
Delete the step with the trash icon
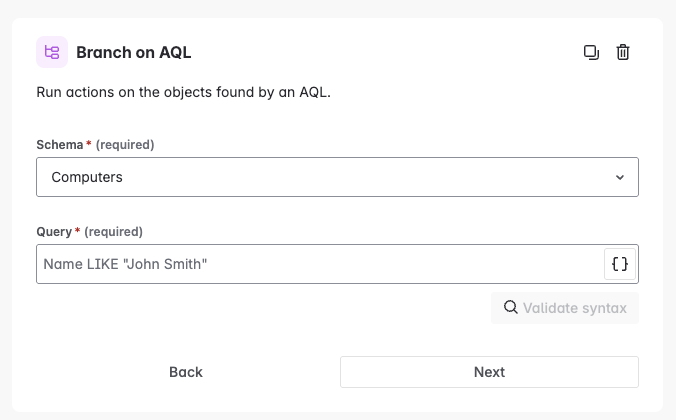pos(623,52)
